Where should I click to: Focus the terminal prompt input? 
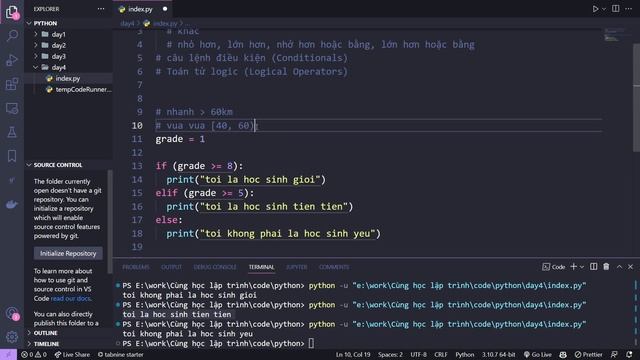pos(311,343)
